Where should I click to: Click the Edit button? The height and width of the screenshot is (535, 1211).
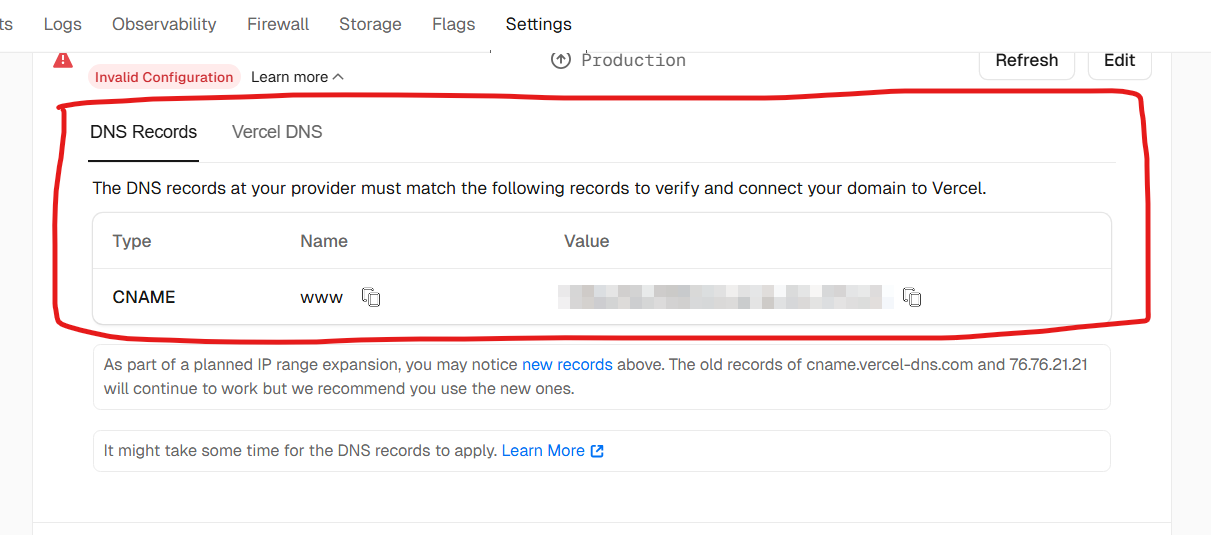coord(1119,60)
